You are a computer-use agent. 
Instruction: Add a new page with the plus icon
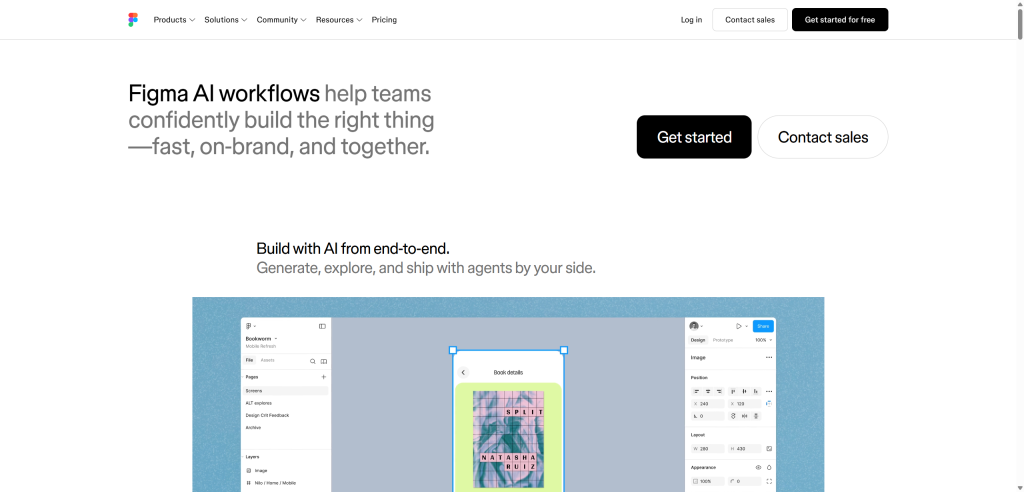(x=323, y=377)
